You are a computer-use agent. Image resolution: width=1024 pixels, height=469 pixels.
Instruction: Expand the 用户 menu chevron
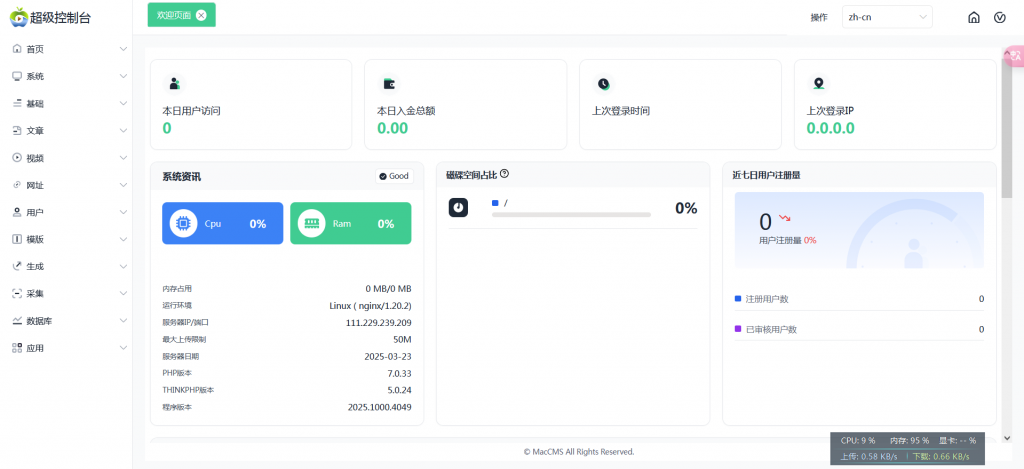pyautogui.click(x=123, y=212)
